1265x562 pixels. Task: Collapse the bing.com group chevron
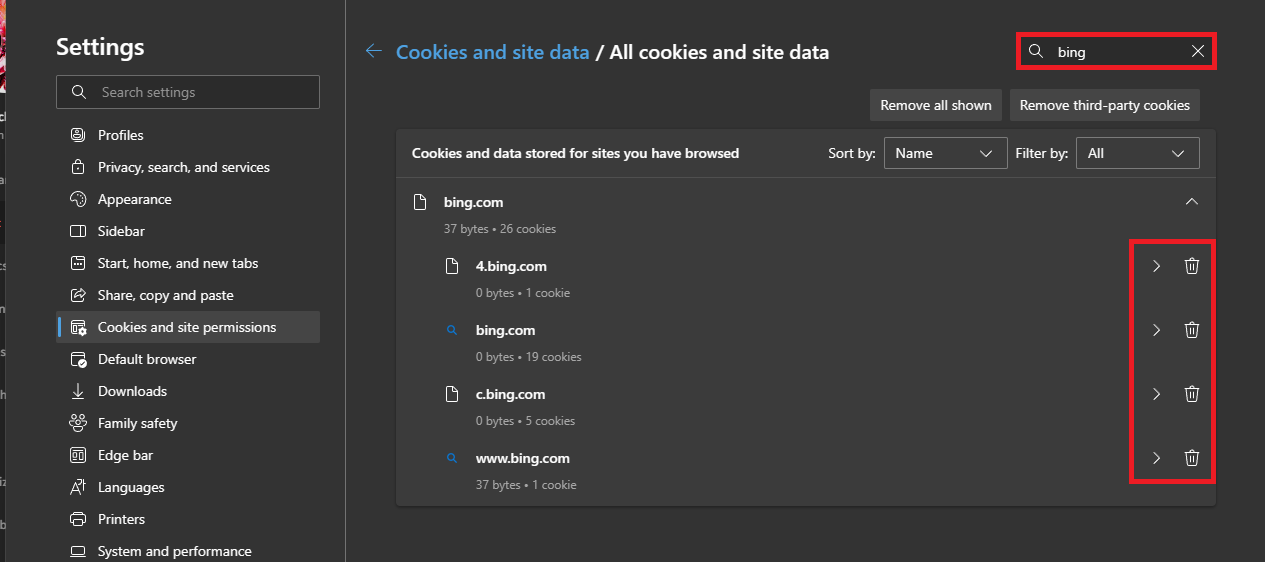1191,202
